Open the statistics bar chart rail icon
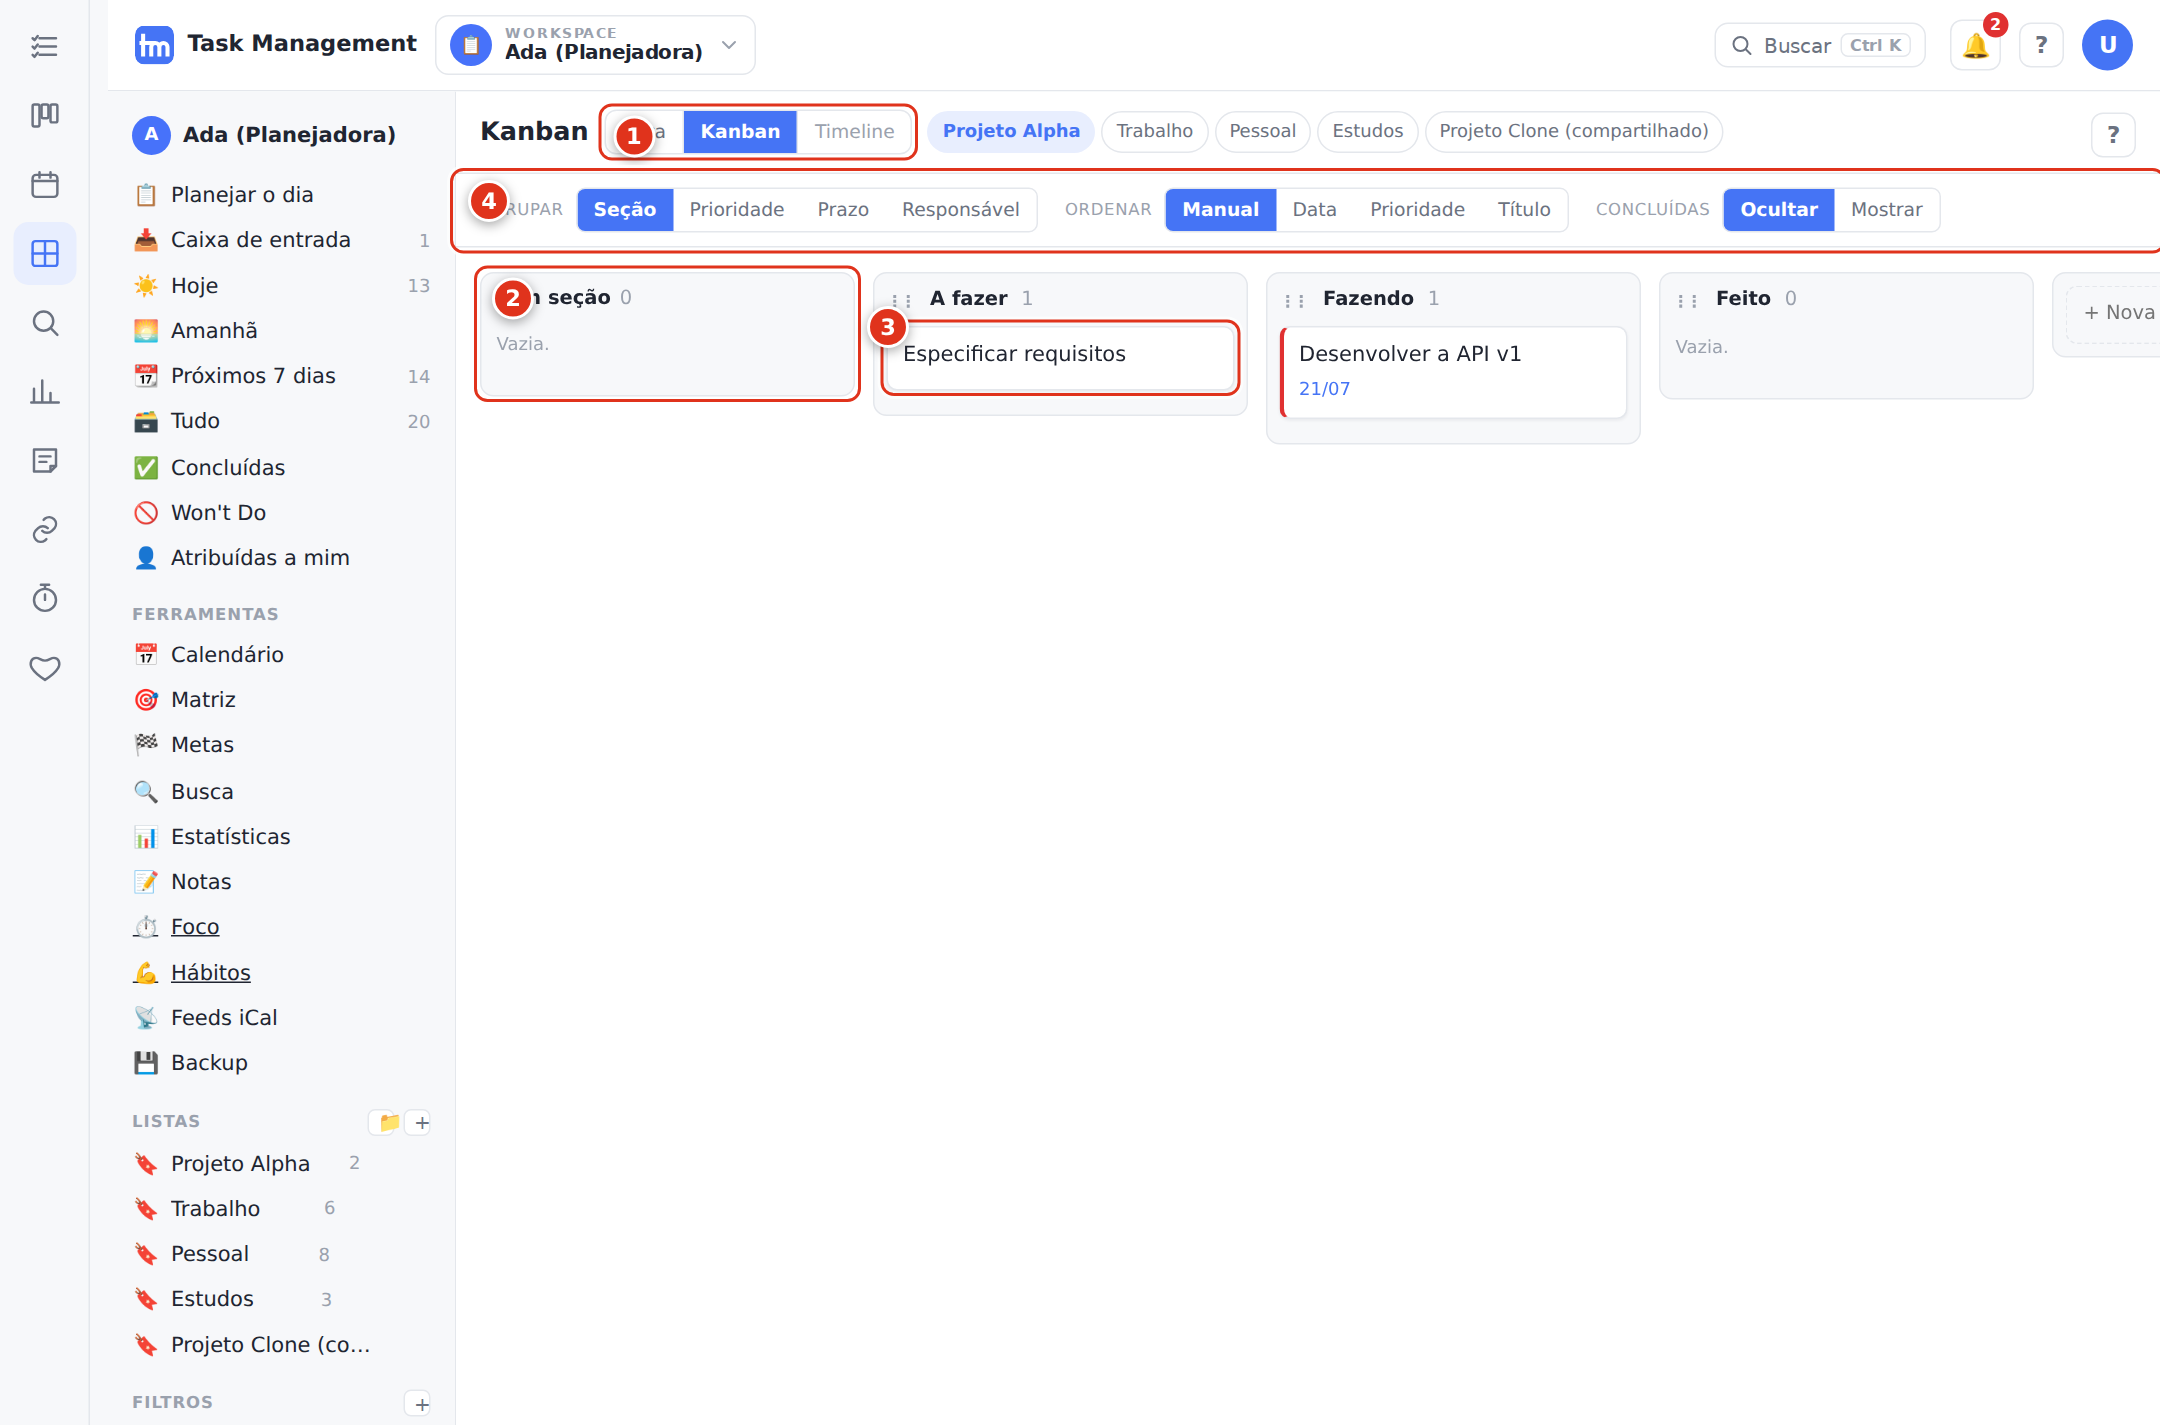Viewport: 2160px width, 1425px height. [x=44, y=392]
